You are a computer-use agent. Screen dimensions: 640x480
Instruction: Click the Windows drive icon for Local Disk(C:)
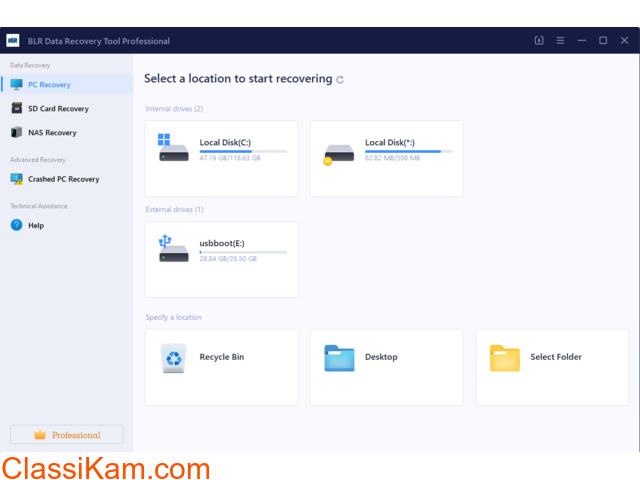pyautogui.click(x=173, y=147)
